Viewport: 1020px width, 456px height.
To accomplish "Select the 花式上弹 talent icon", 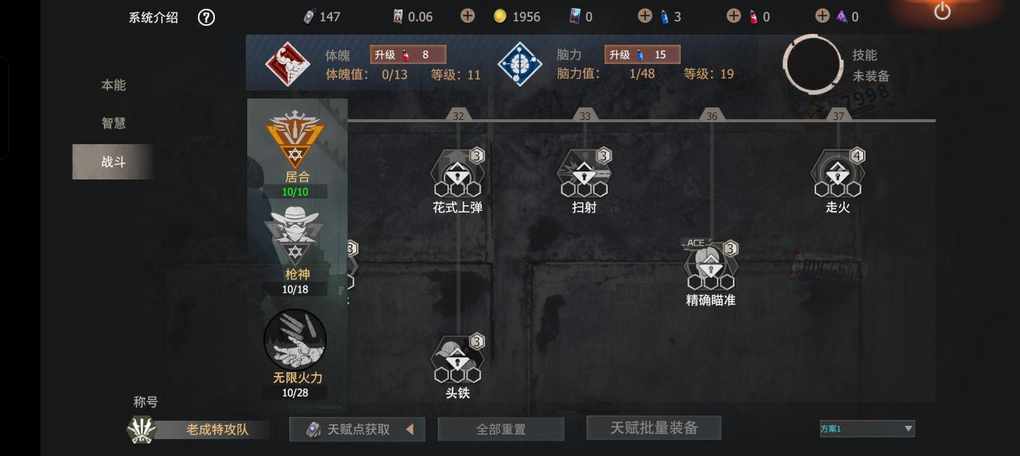I will tap(458, 174).
